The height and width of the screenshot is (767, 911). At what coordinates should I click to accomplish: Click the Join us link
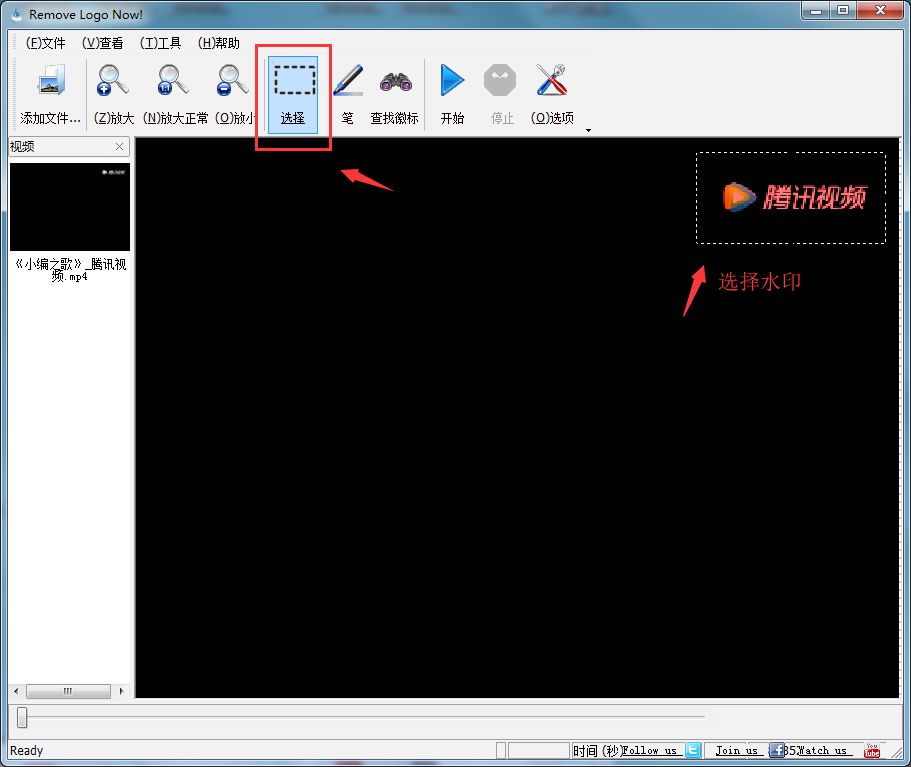[737, 751]
